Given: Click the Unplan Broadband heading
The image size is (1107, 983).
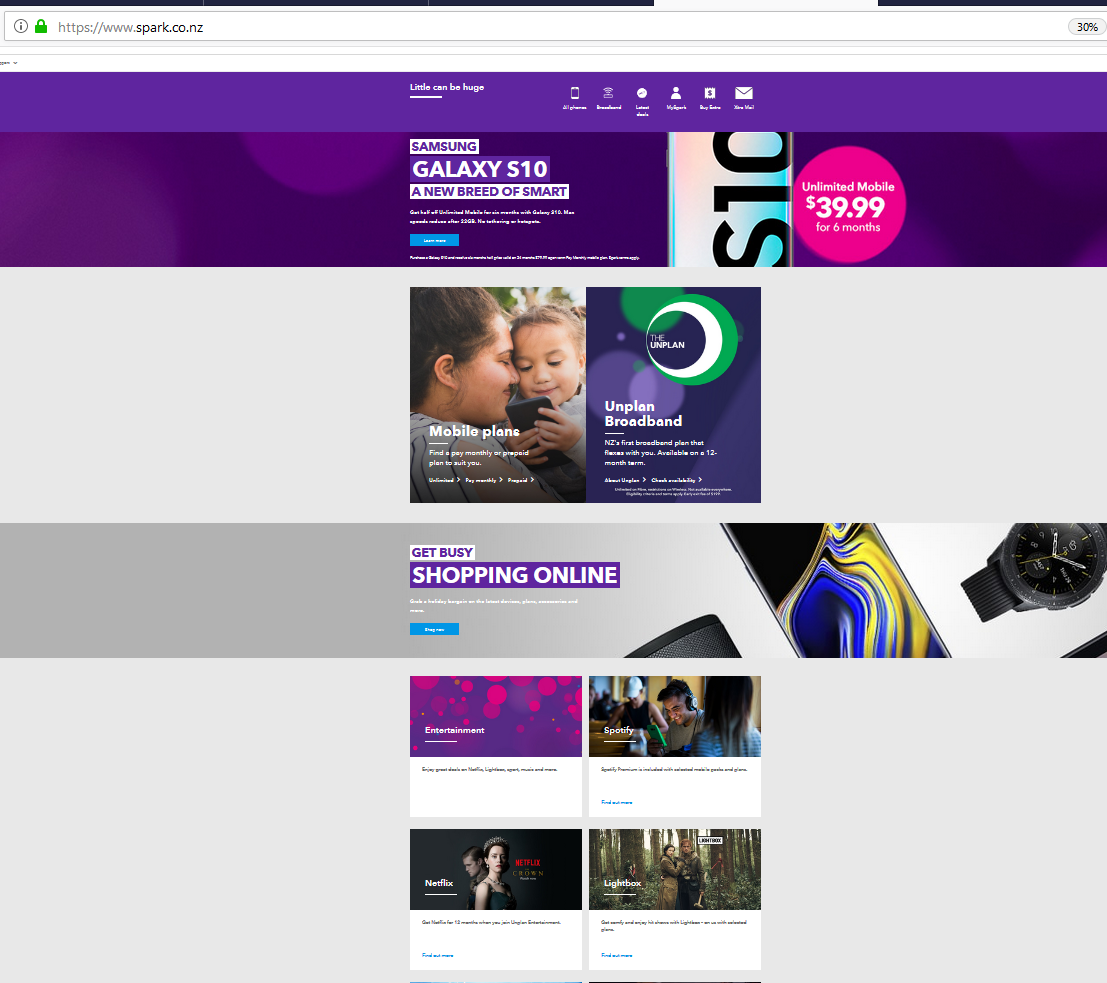Looking at the screenshot, I should [x=643, y=414].
